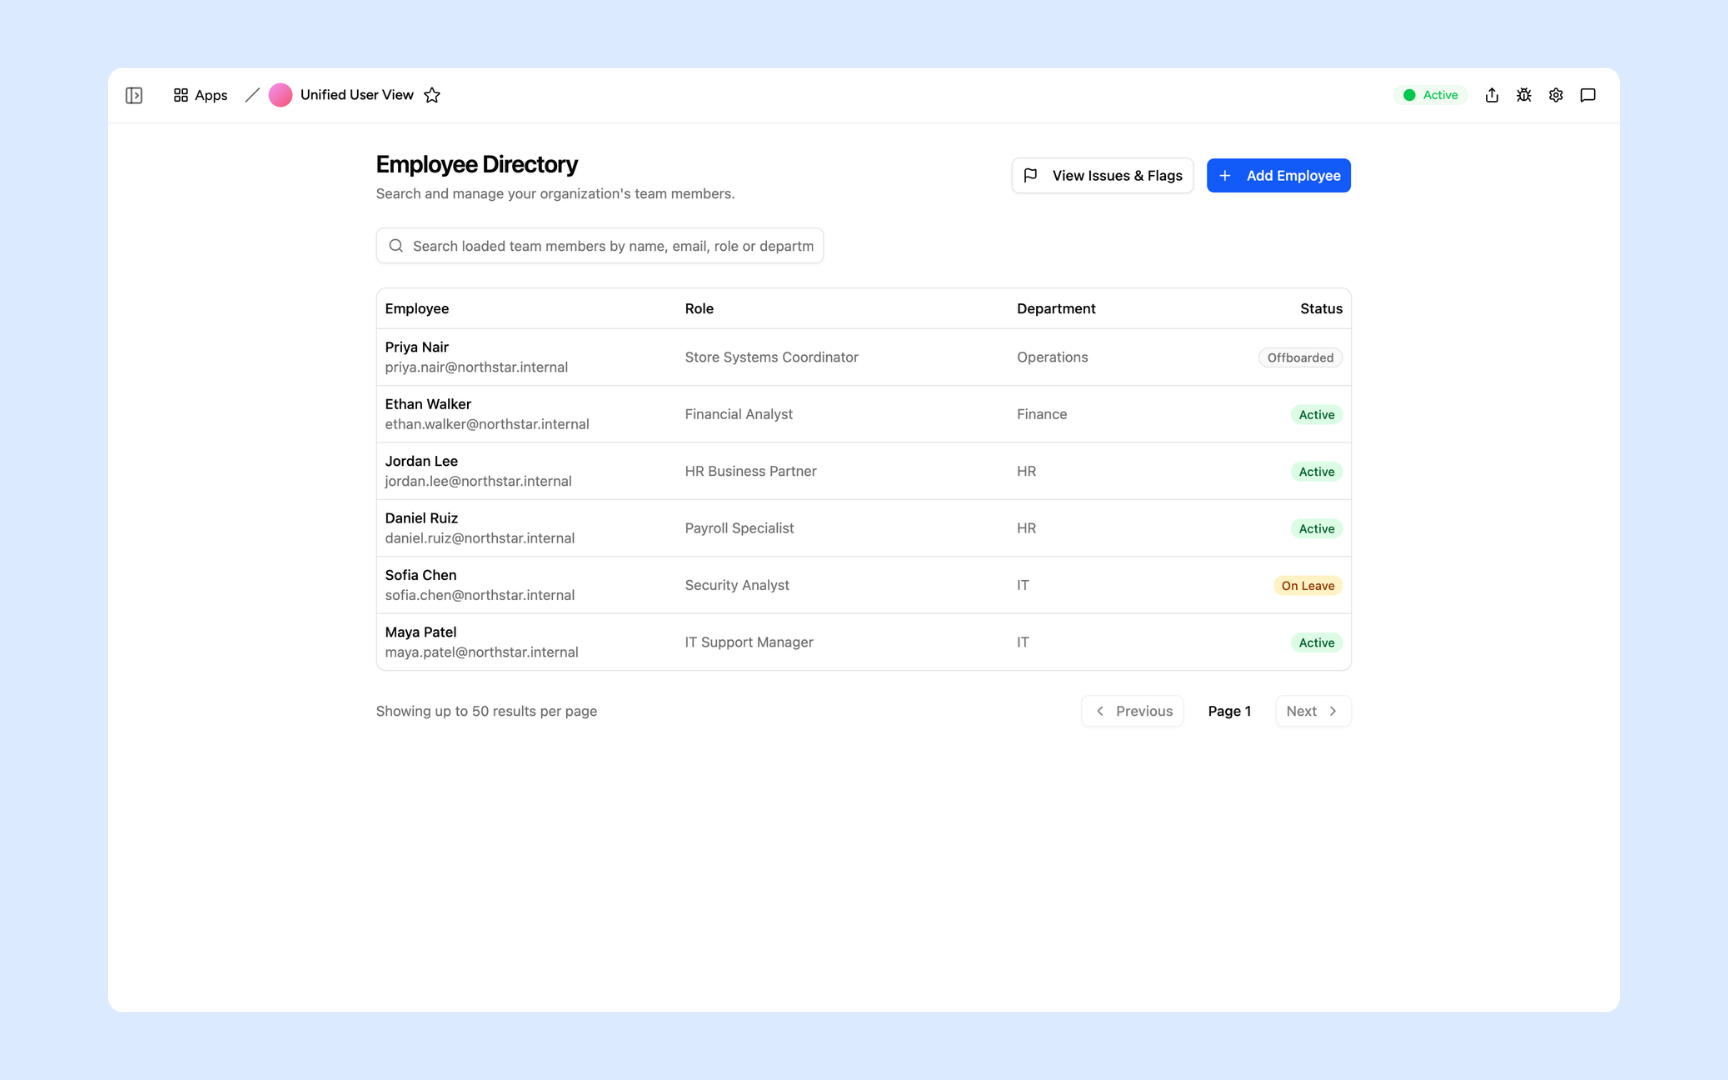Viewport: 1728px width, 1080px height.
Task: Open Sofia Chen's employee row
Action: click(864, 585)
